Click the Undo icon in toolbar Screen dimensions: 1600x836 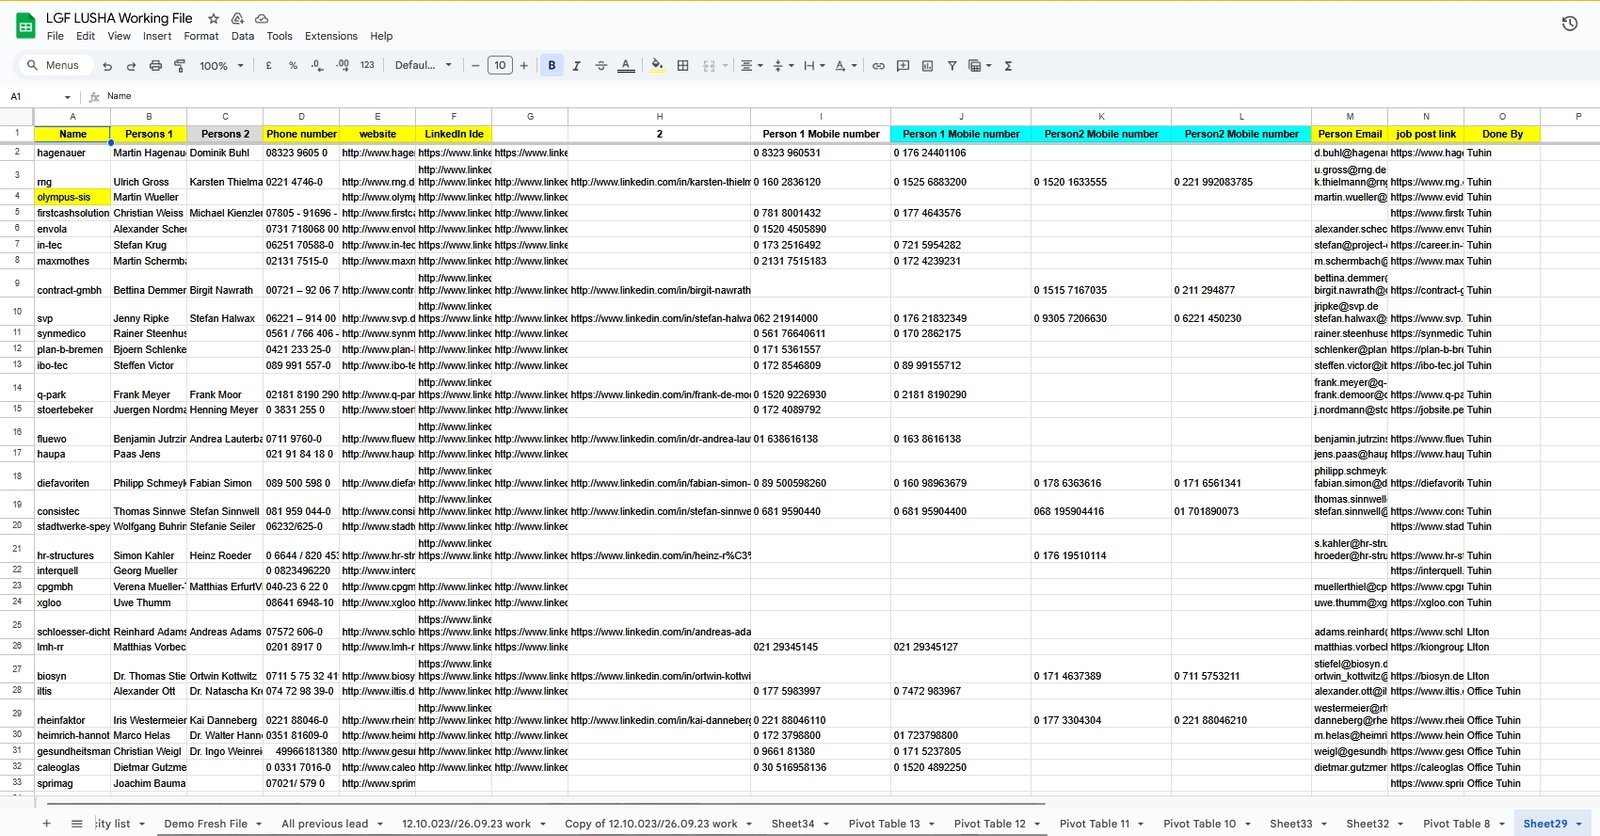click(x=107, y=66)
